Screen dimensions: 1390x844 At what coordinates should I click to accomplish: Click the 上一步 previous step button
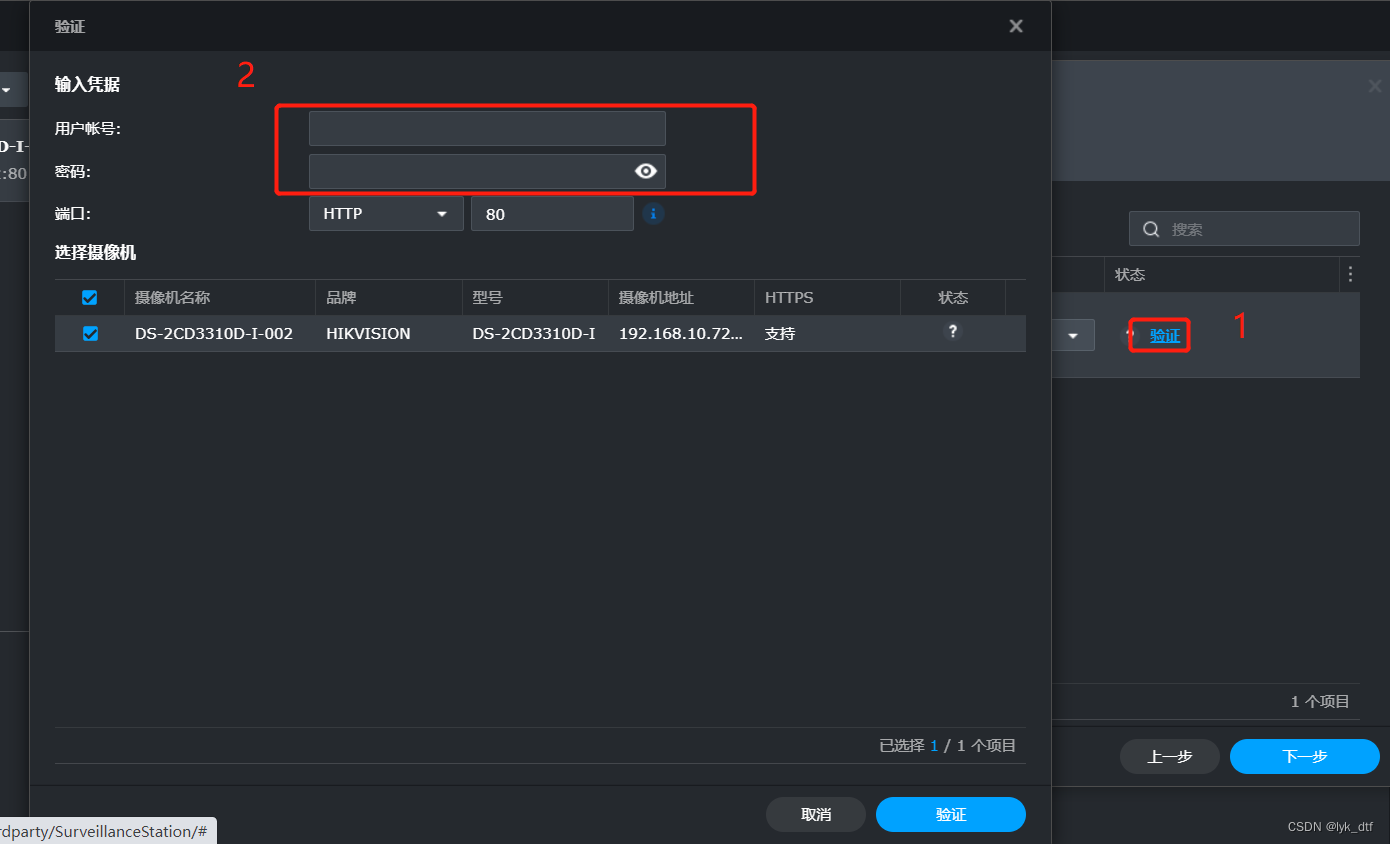pos(1169,757)
